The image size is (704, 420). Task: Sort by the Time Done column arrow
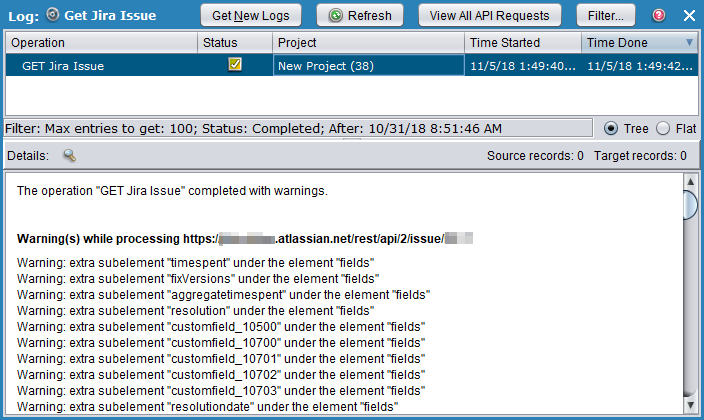coord(689,43)
